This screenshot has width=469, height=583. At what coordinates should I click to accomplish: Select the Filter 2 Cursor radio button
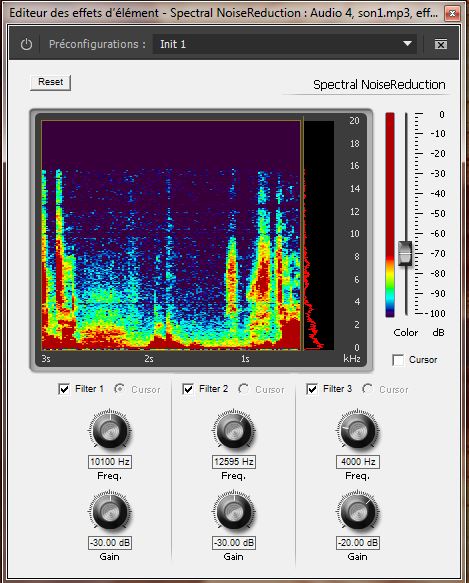(243, 389)
